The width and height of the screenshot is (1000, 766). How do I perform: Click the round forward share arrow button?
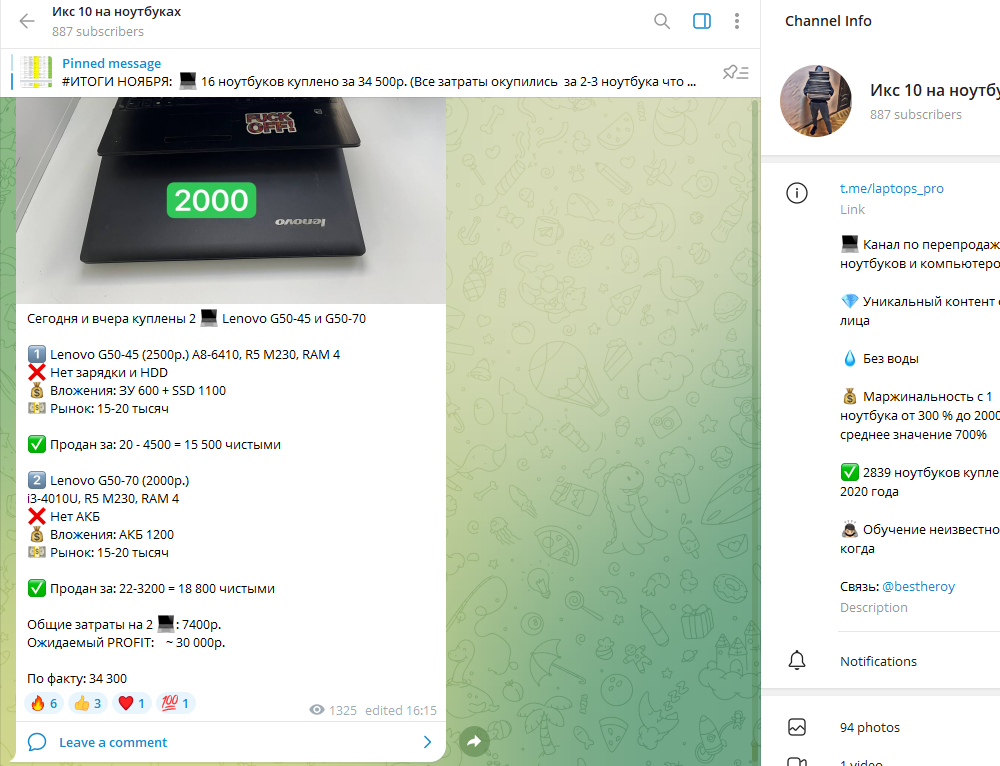coord(474,741)
